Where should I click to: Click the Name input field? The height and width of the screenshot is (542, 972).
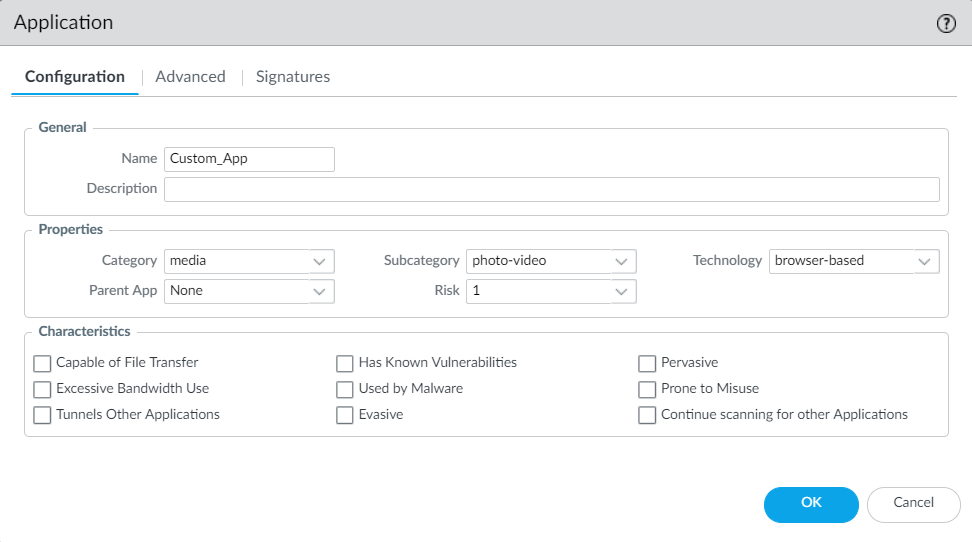coord(249,159)
